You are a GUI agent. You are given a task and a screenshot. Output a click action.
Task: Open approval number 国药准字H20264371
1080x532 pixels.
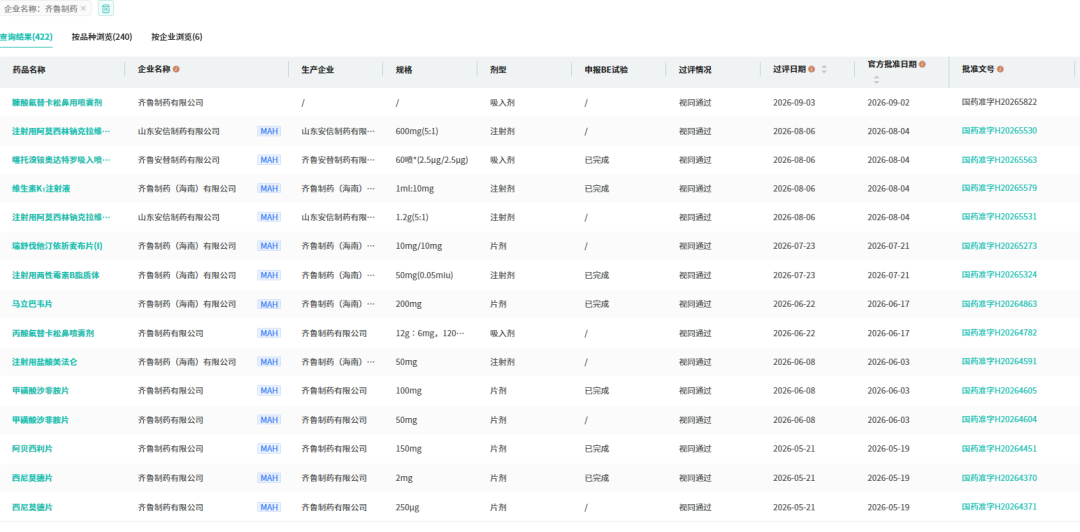[999, 507]
